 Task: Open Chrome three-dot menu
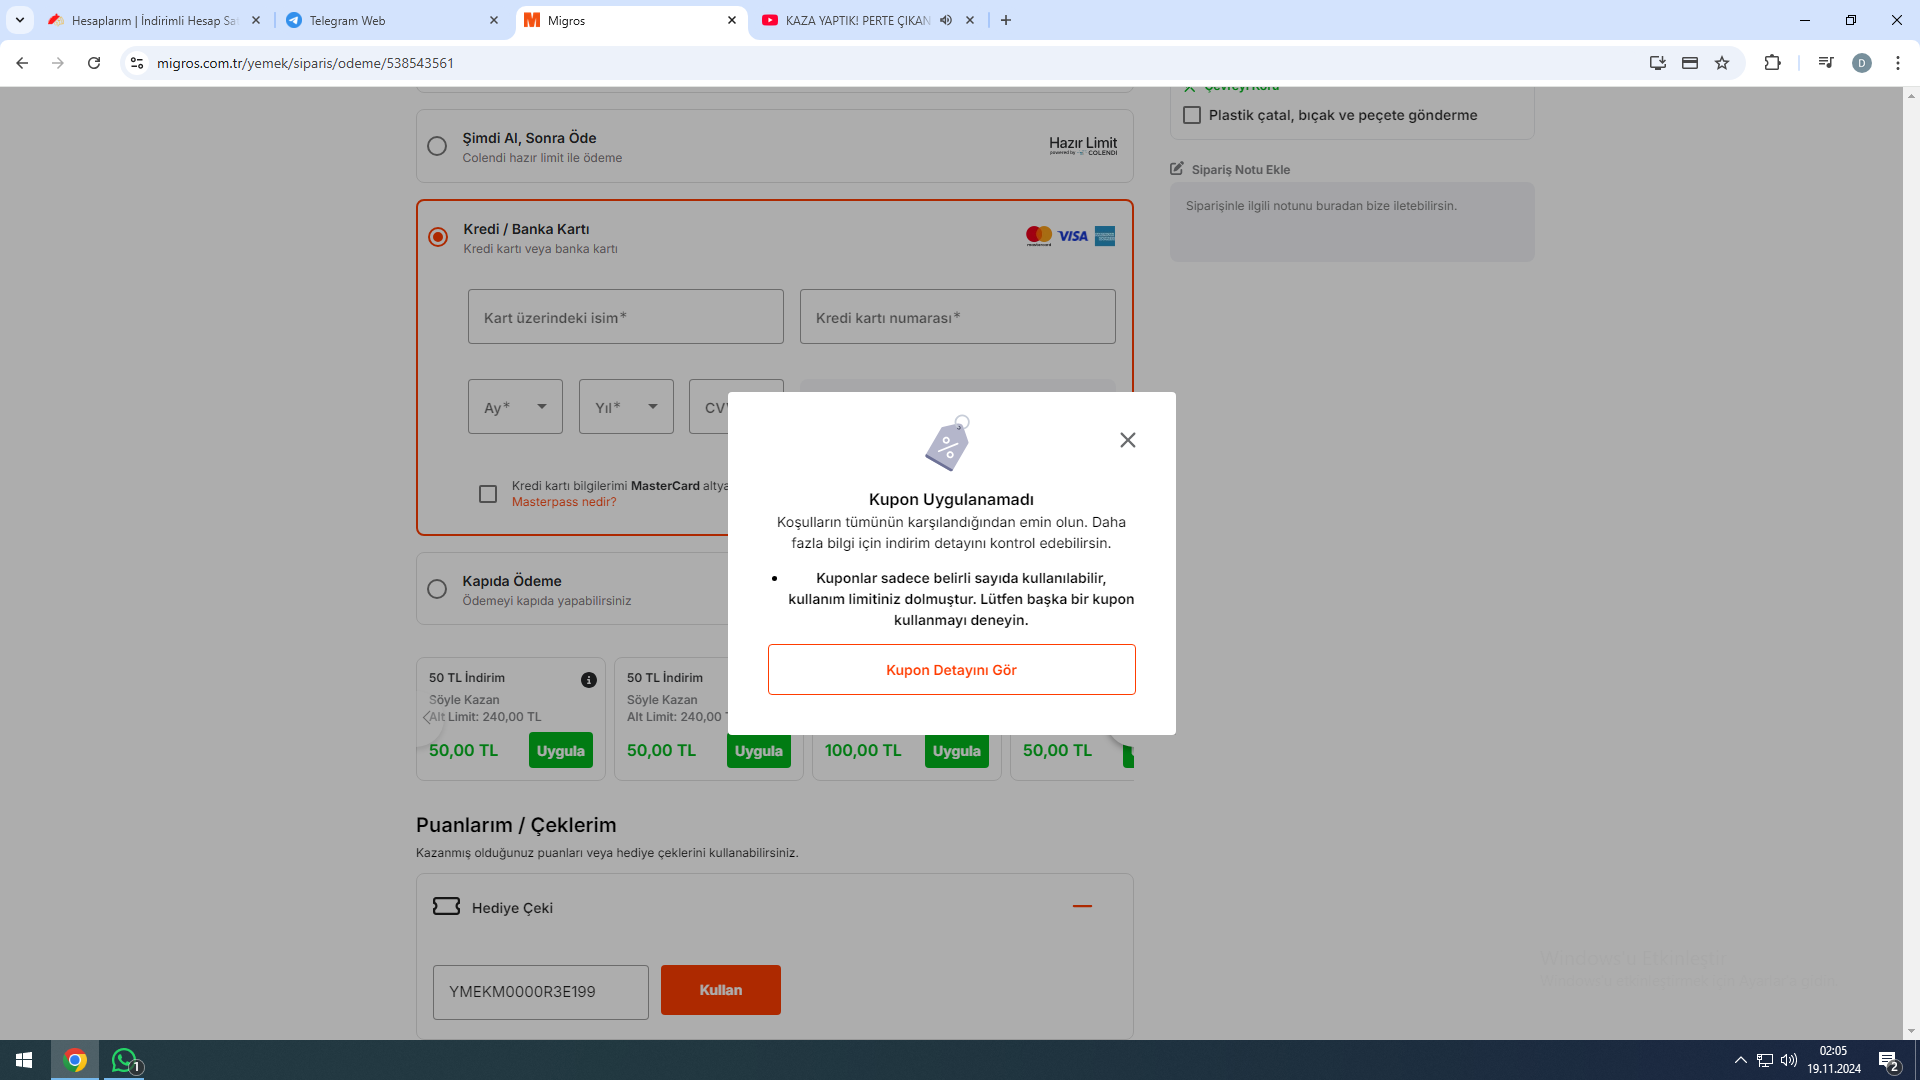[x=1897, y=63]
